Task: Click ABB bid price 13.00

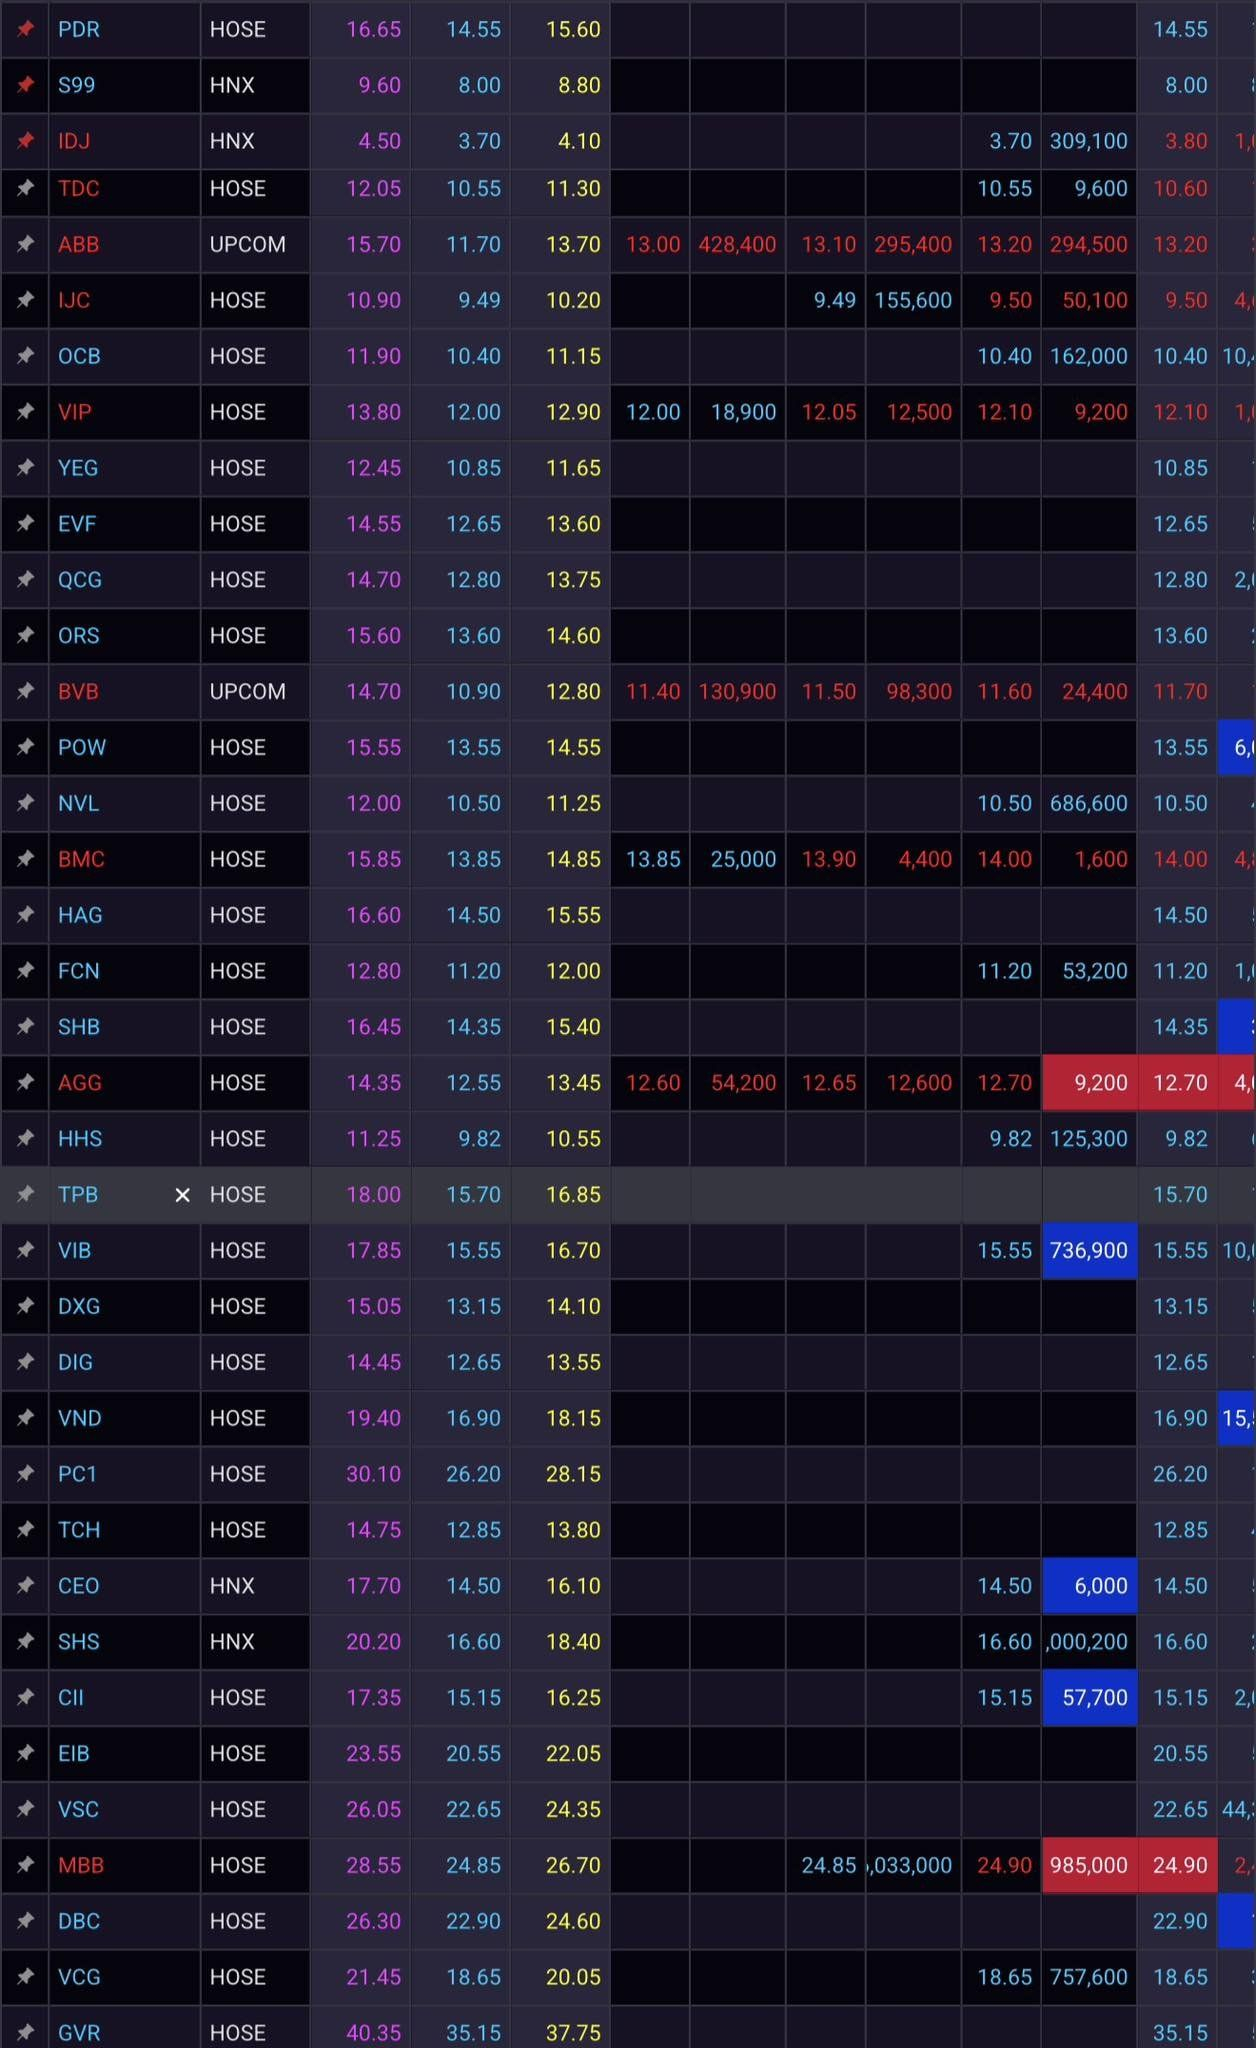Action: [653, 244]
